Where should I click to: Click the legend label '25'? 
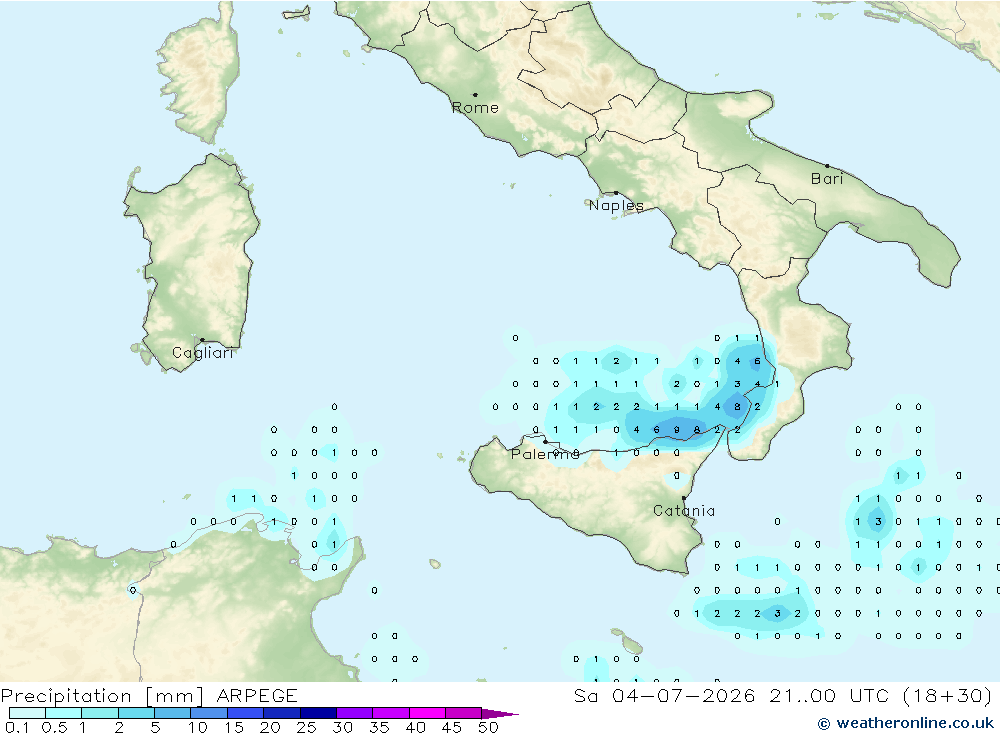coord(307,727)
